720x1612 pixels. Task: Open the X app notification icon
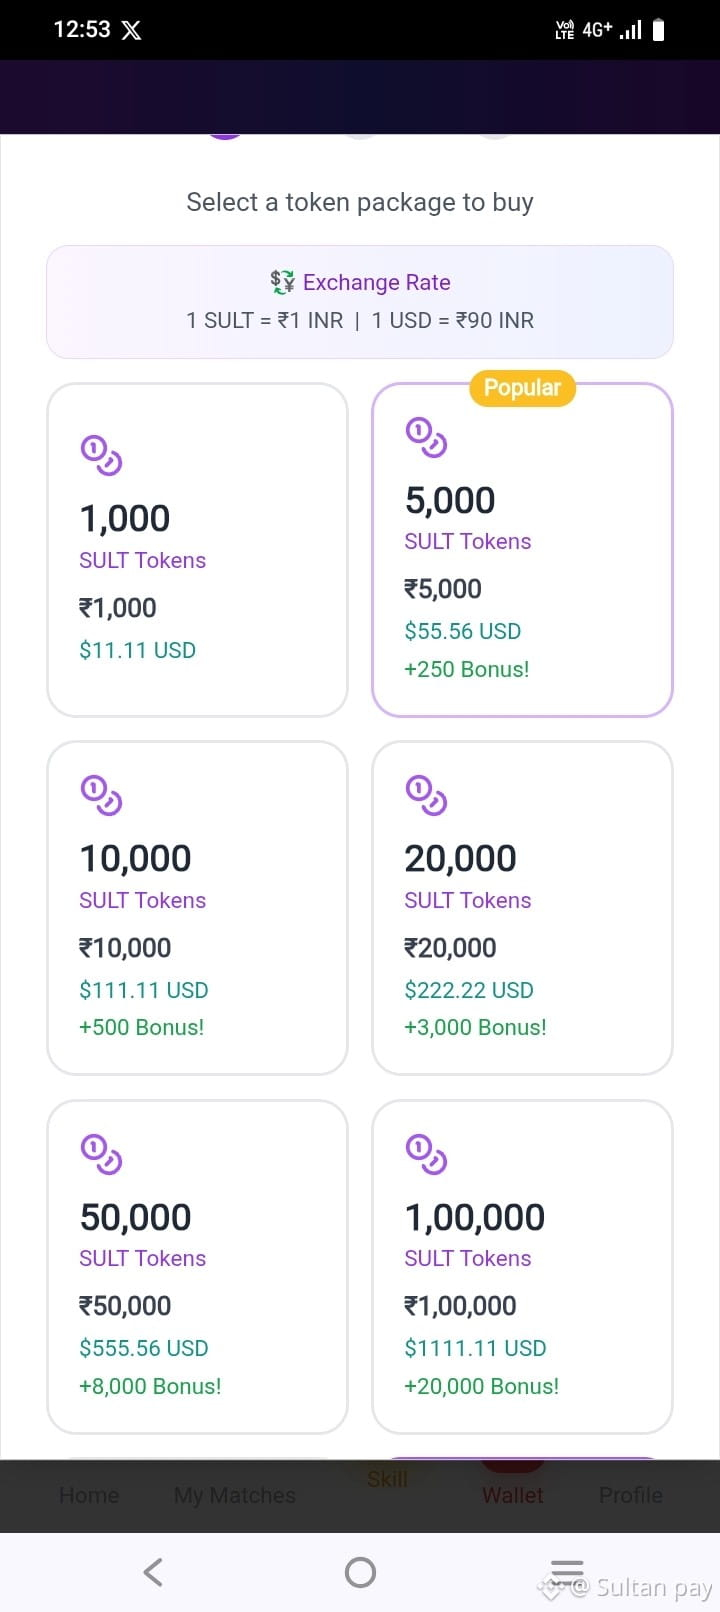coord(131,30)
